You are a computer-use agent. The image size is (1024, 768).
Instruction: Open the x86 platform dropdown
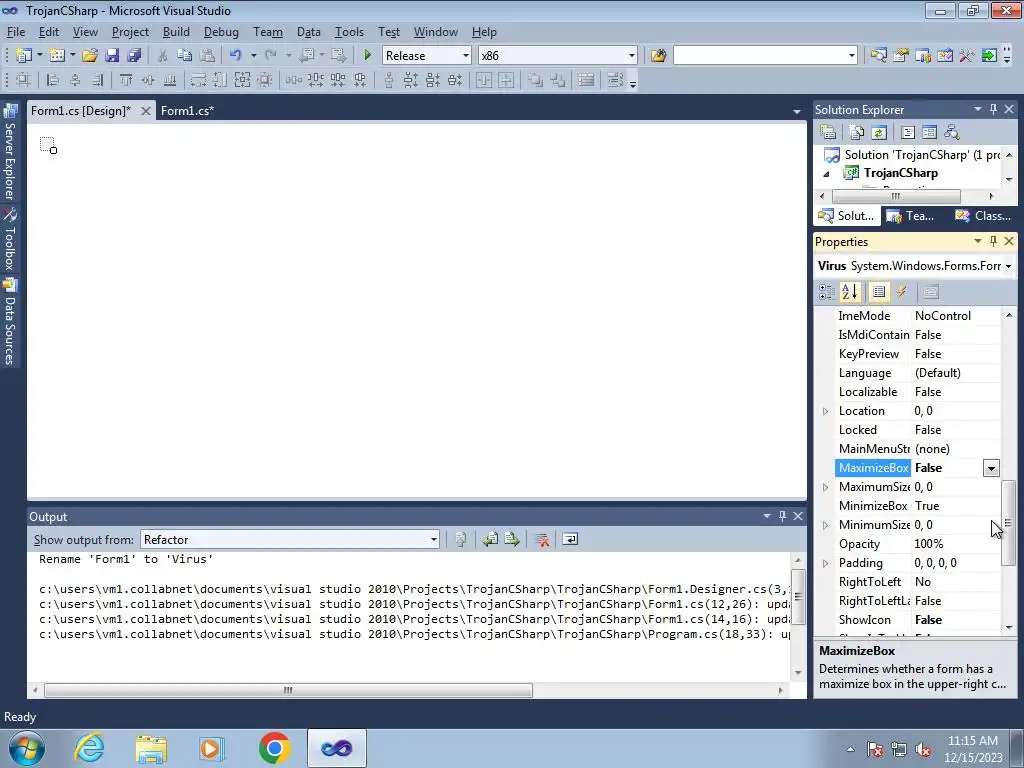click(x=632, y=56)
